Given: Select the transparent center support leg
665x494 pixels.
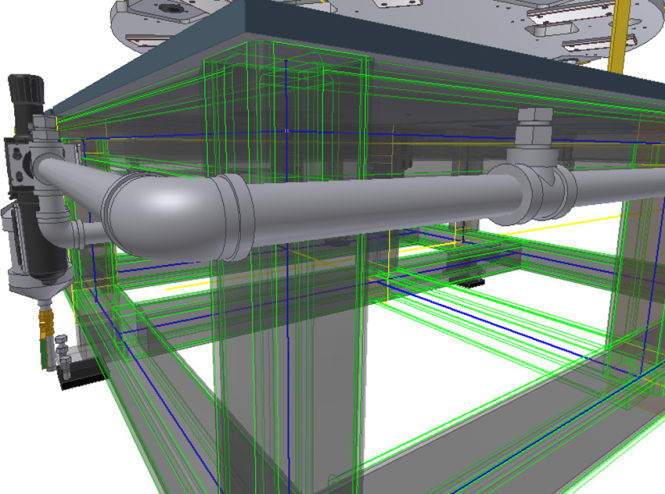Looking at the screenshot, I should tap(288, 271).
